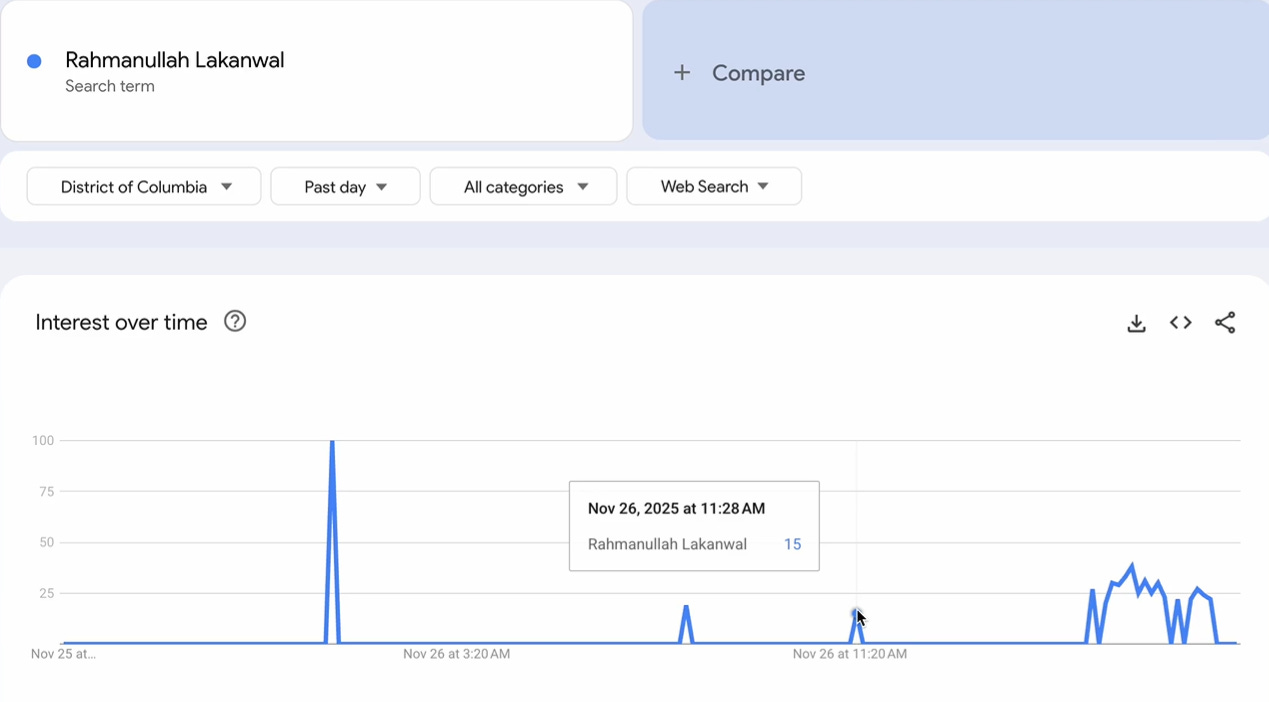1269x702 pixels.
Task: Click the blue dot beside Rahmanullah Lakanwal
Action: point(34,61)
